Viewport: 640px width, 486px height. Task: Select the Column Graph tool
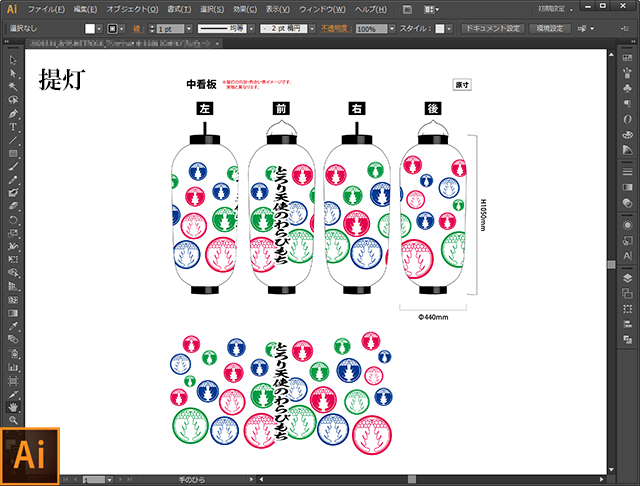[13, 367]
